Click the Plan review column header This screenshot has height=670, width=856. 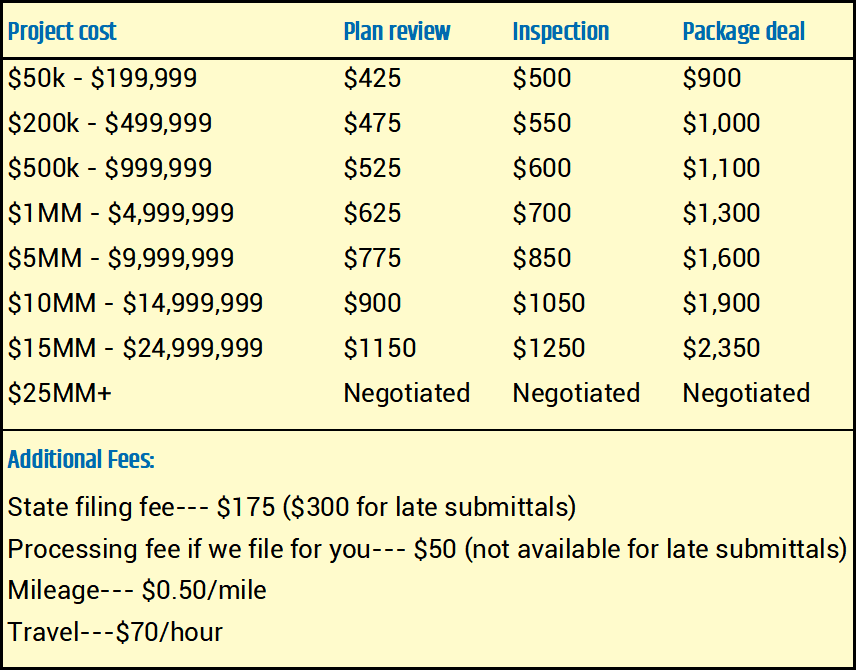pyautogui.click(x=397, y=31)
